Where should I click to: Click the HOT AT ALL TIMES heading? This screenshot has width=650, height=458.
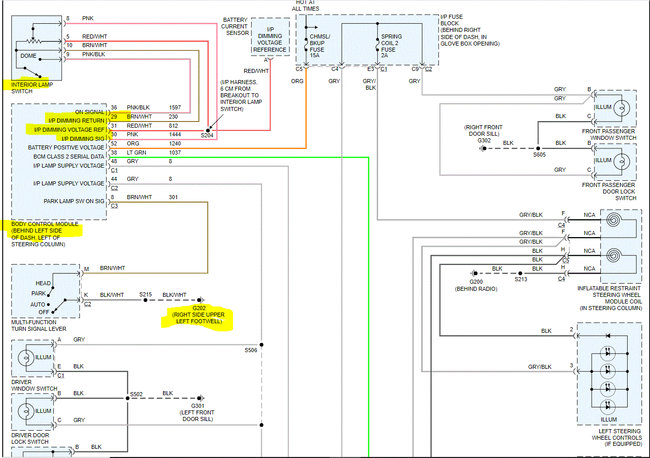pyautogui.click(x=306, y=5)
